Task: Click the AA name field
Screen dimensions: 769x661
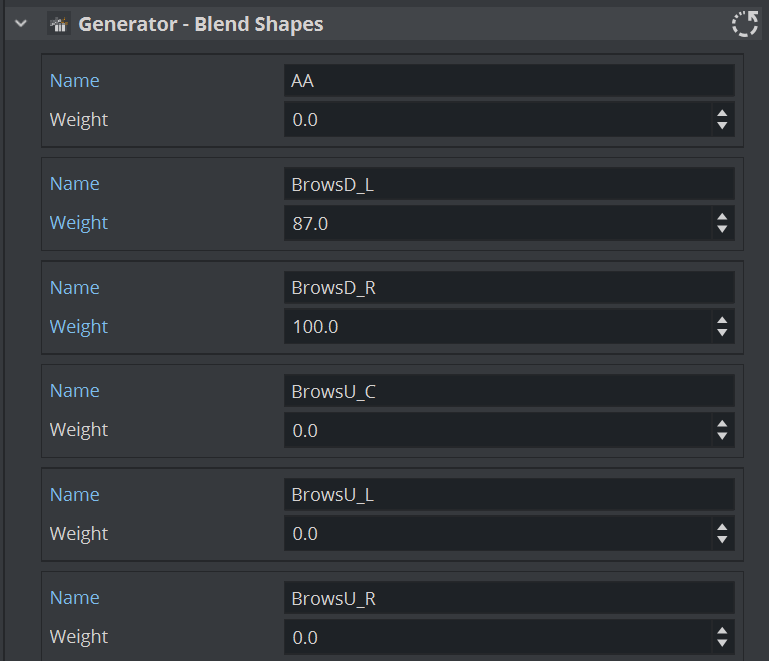Action: [509, 81]
